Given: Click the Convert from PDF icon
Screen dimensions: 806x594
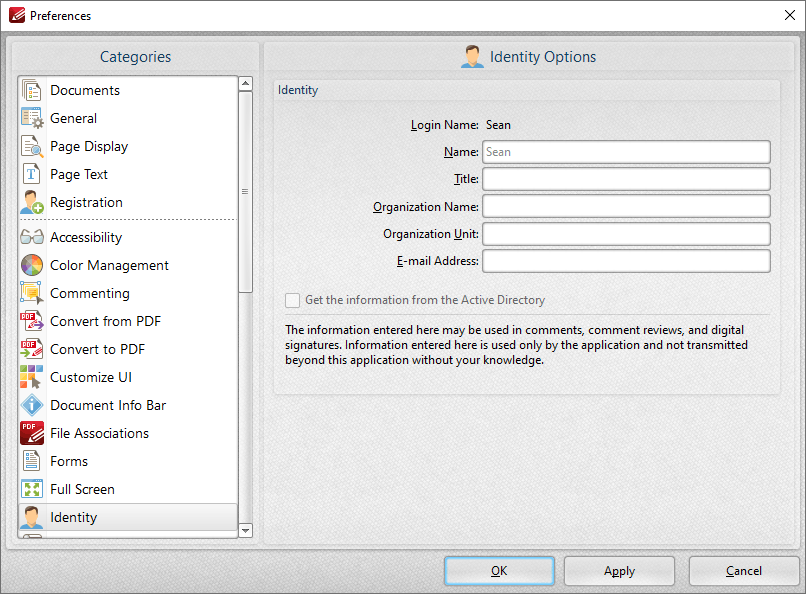Looking at the screenshot, I should pos(32,321).
